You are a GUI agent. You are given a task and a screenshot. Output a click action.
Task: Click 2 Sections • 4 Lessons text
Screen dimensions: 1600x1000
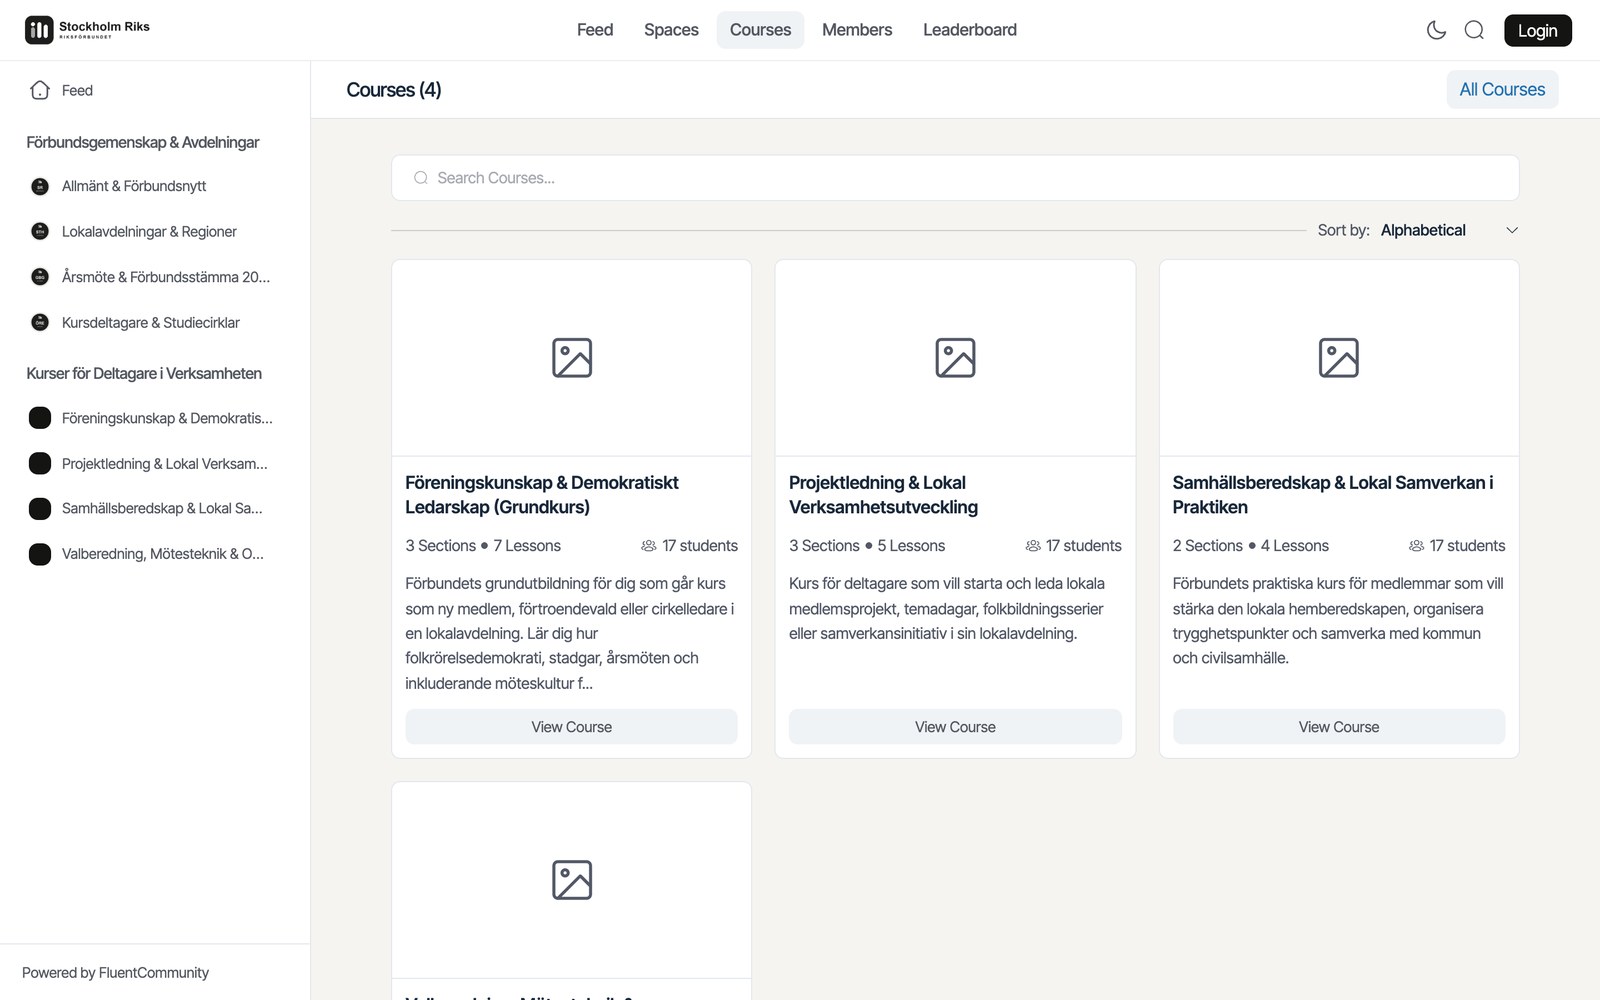pyautogui.click(x=1250, y=546)
